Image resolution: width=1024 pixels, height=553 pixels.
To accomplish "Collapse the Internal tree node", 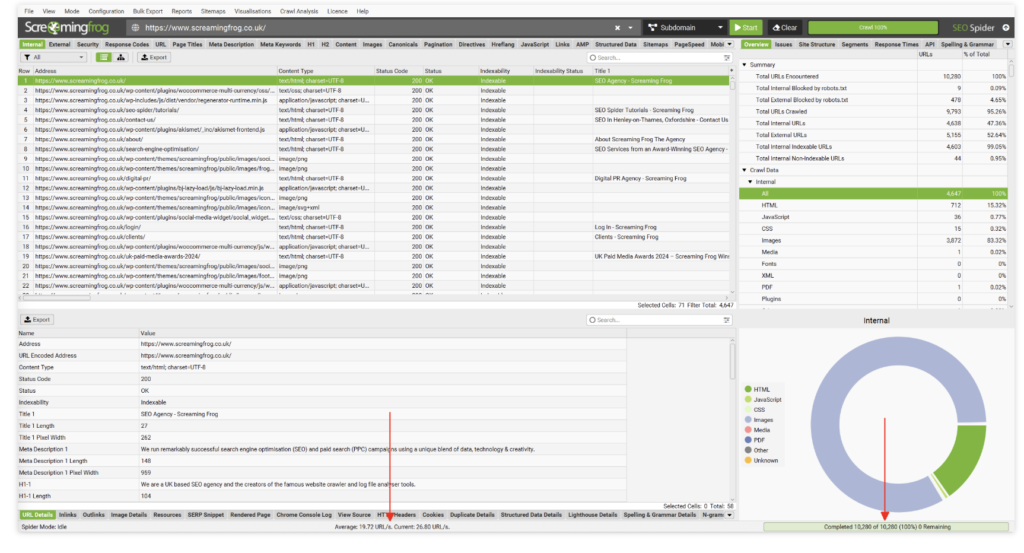I will click(x=750, y=182).
